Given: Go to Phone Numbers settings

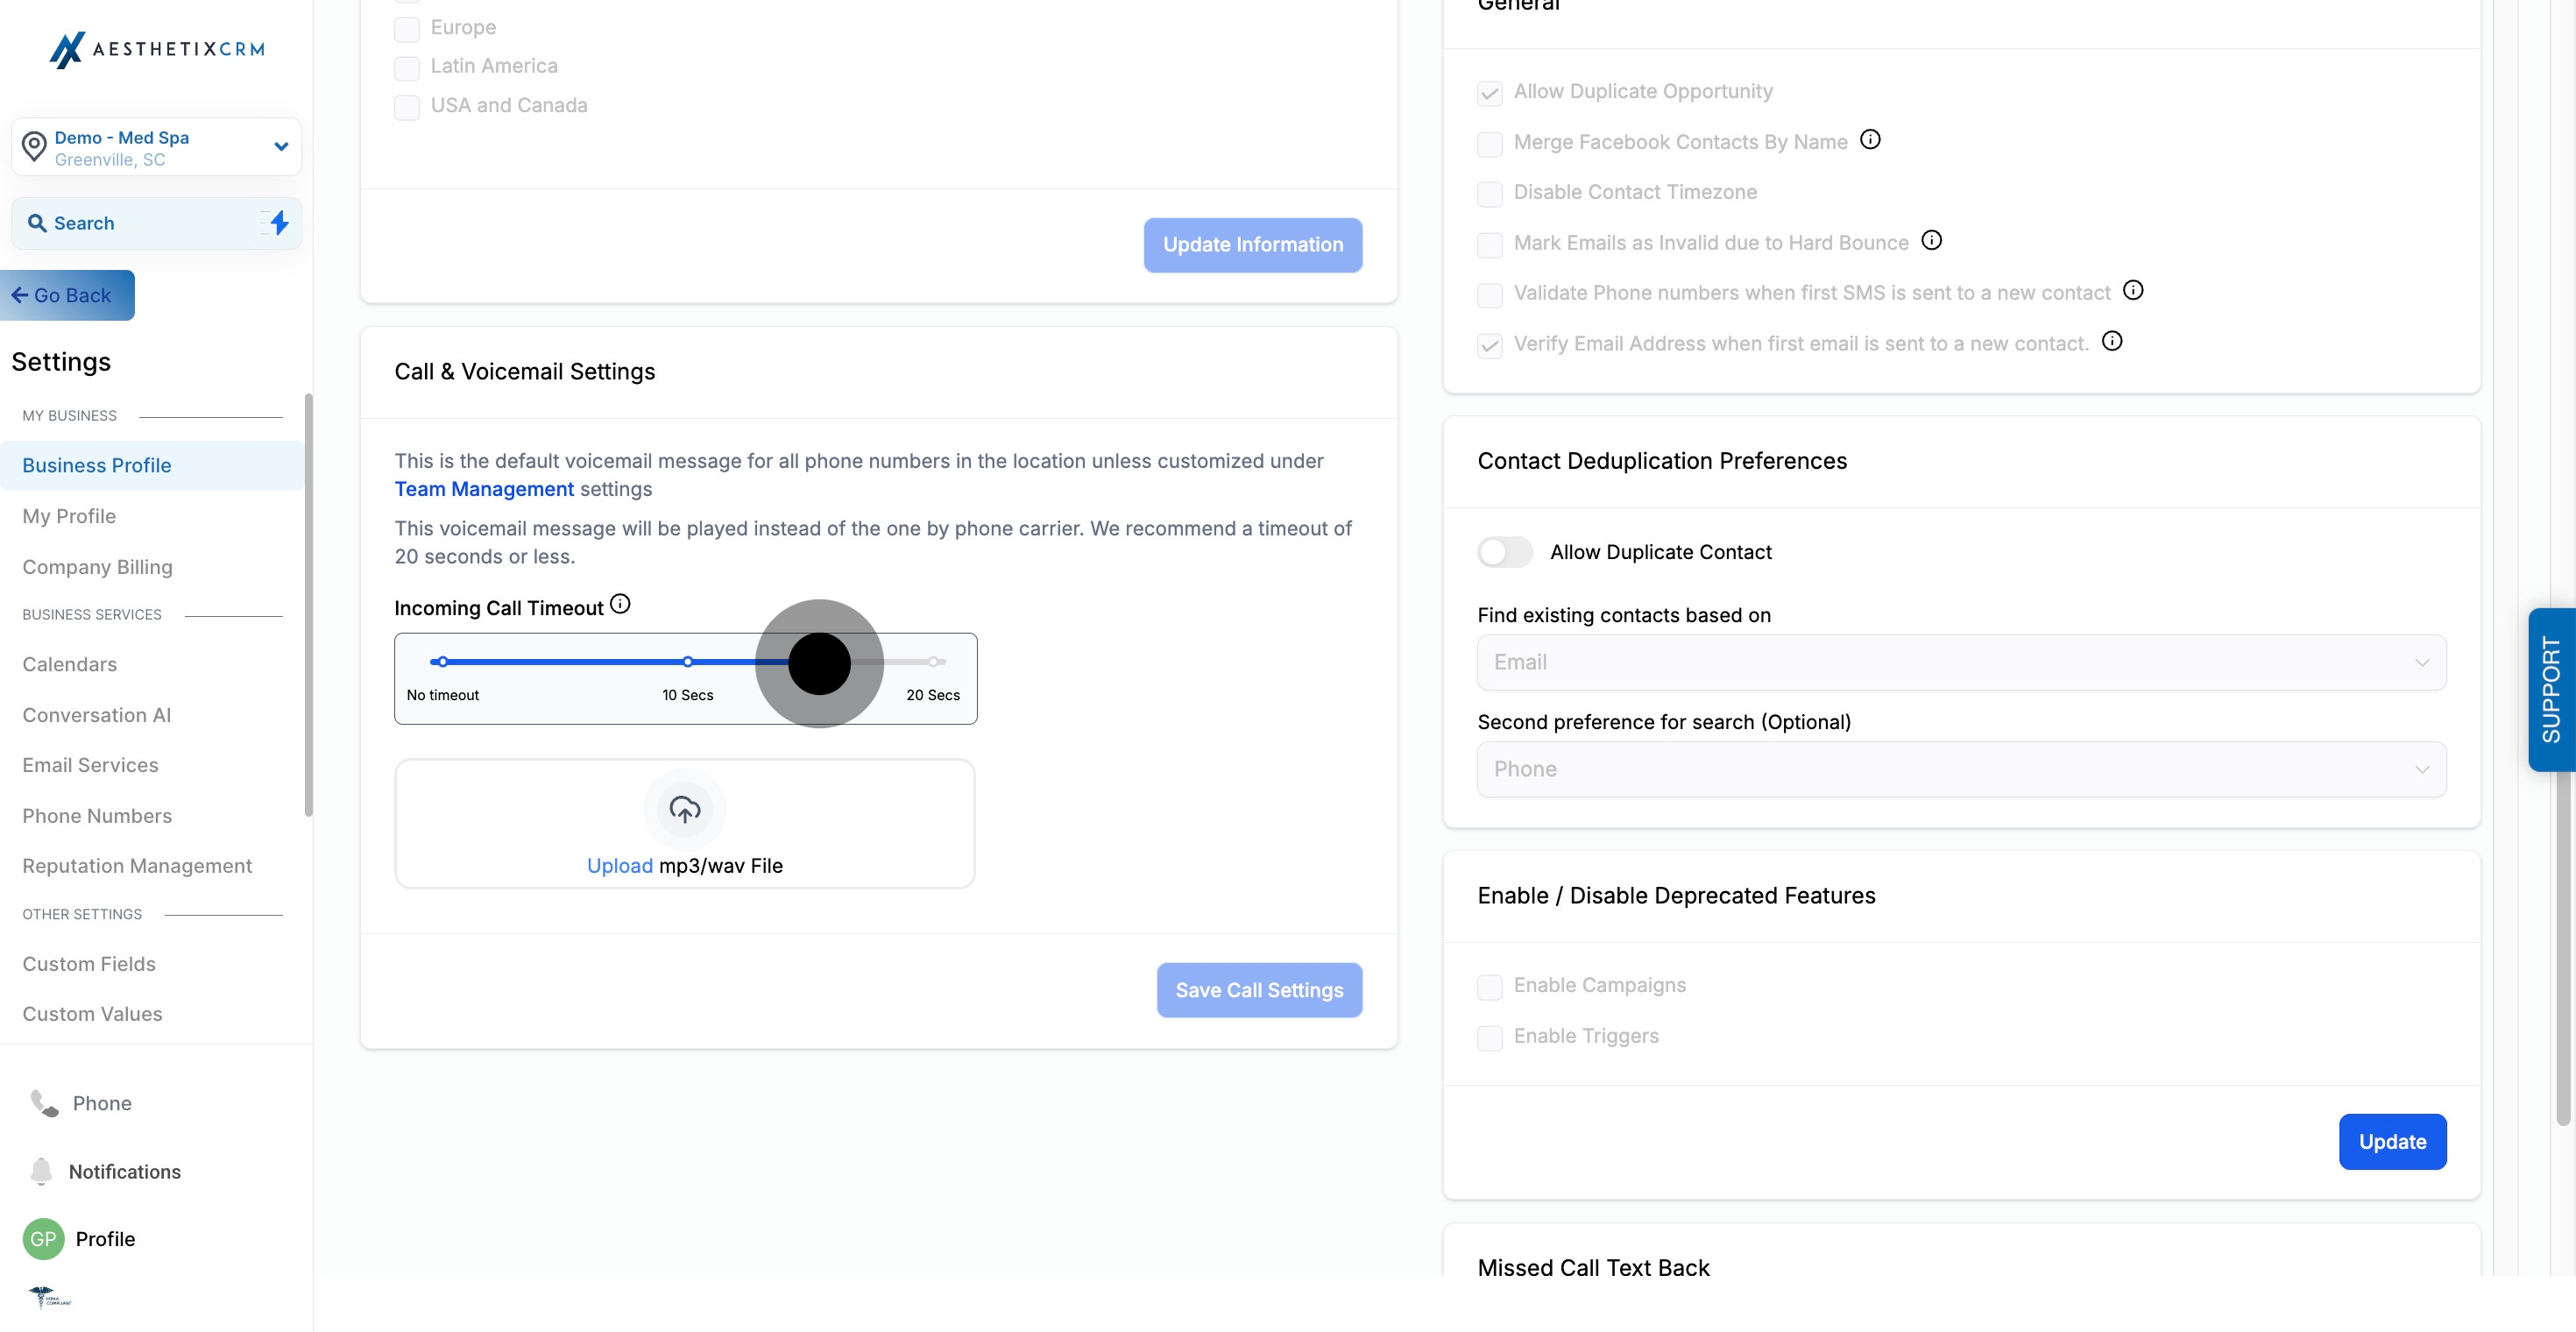Looking at the screenshot, I should (x=97, y=815).
